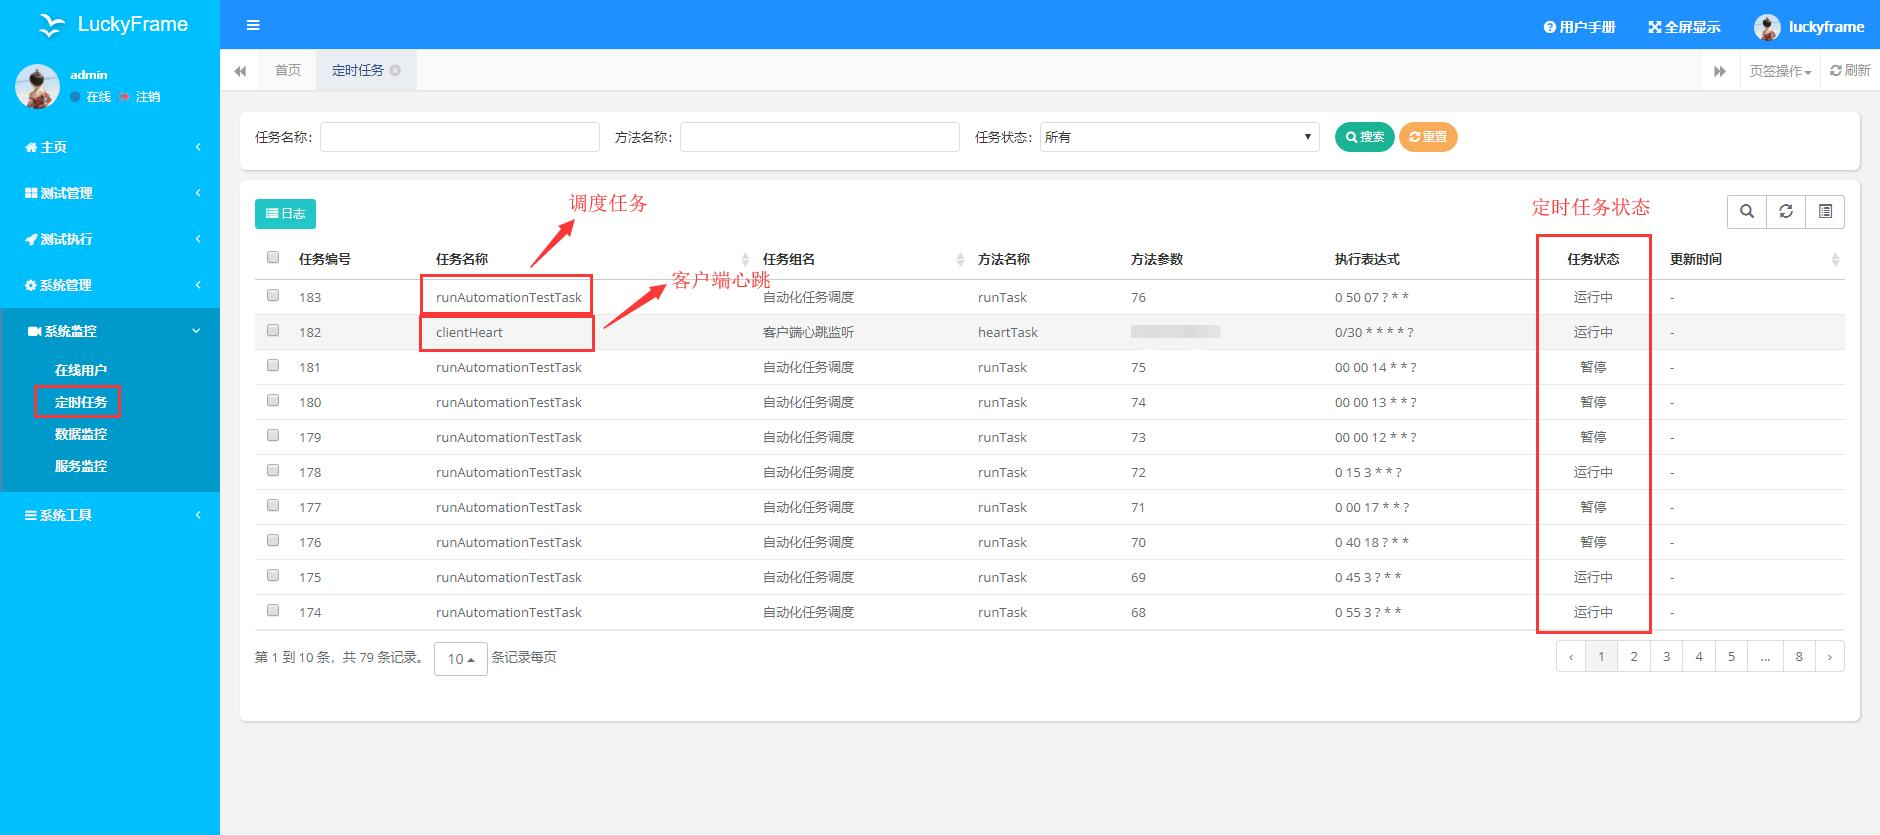This screenshot has width=1880, height=835.
Task: Click the clientHeart task name
Action: tap(469, 332)
